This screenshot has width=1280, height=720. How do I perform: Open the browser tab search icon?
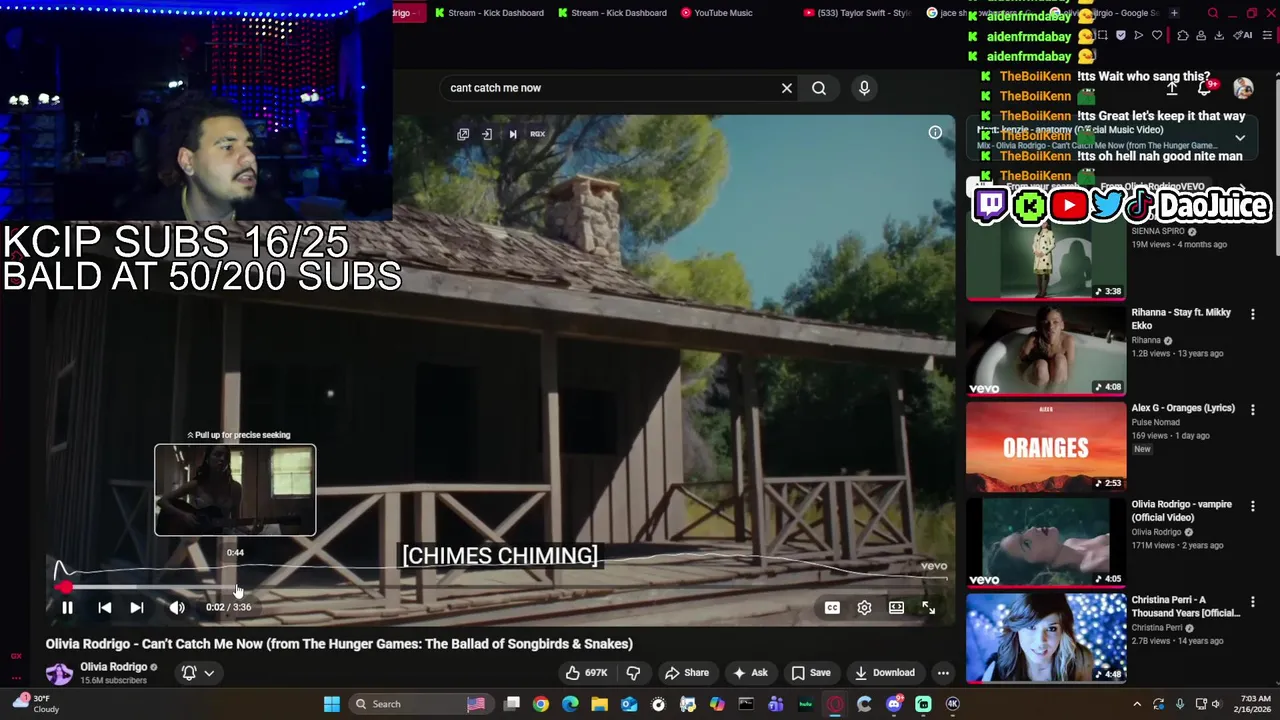[1213, 13]
